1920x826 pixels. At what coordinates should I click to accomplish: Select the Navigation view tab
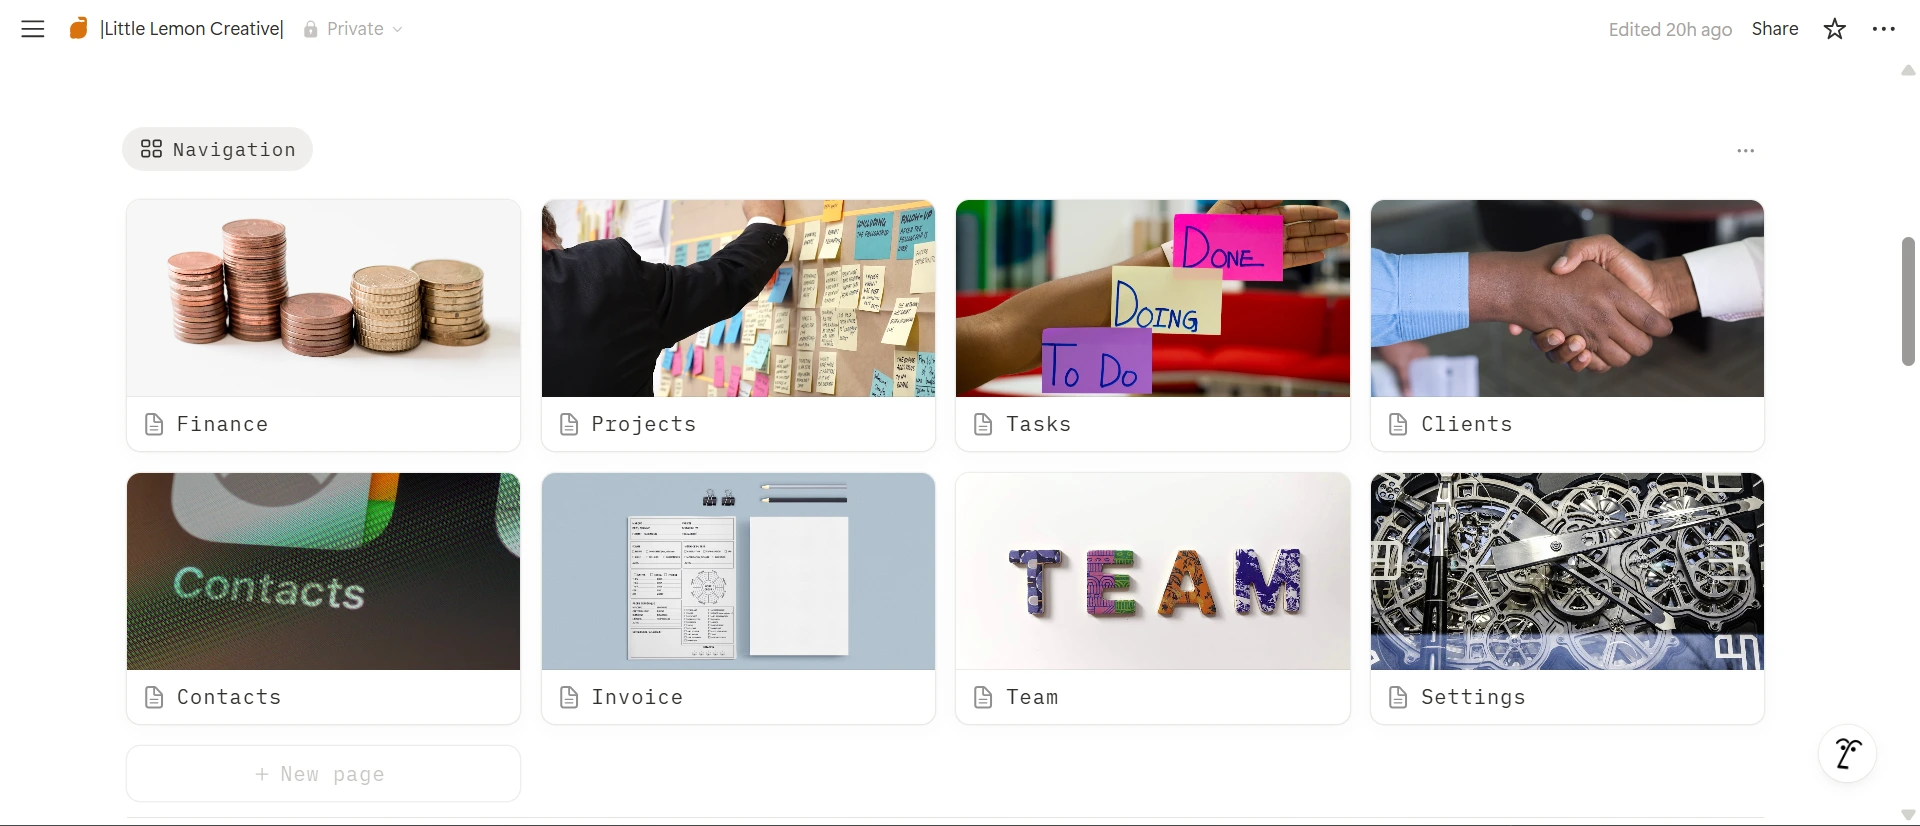click(x=217, y=149)
